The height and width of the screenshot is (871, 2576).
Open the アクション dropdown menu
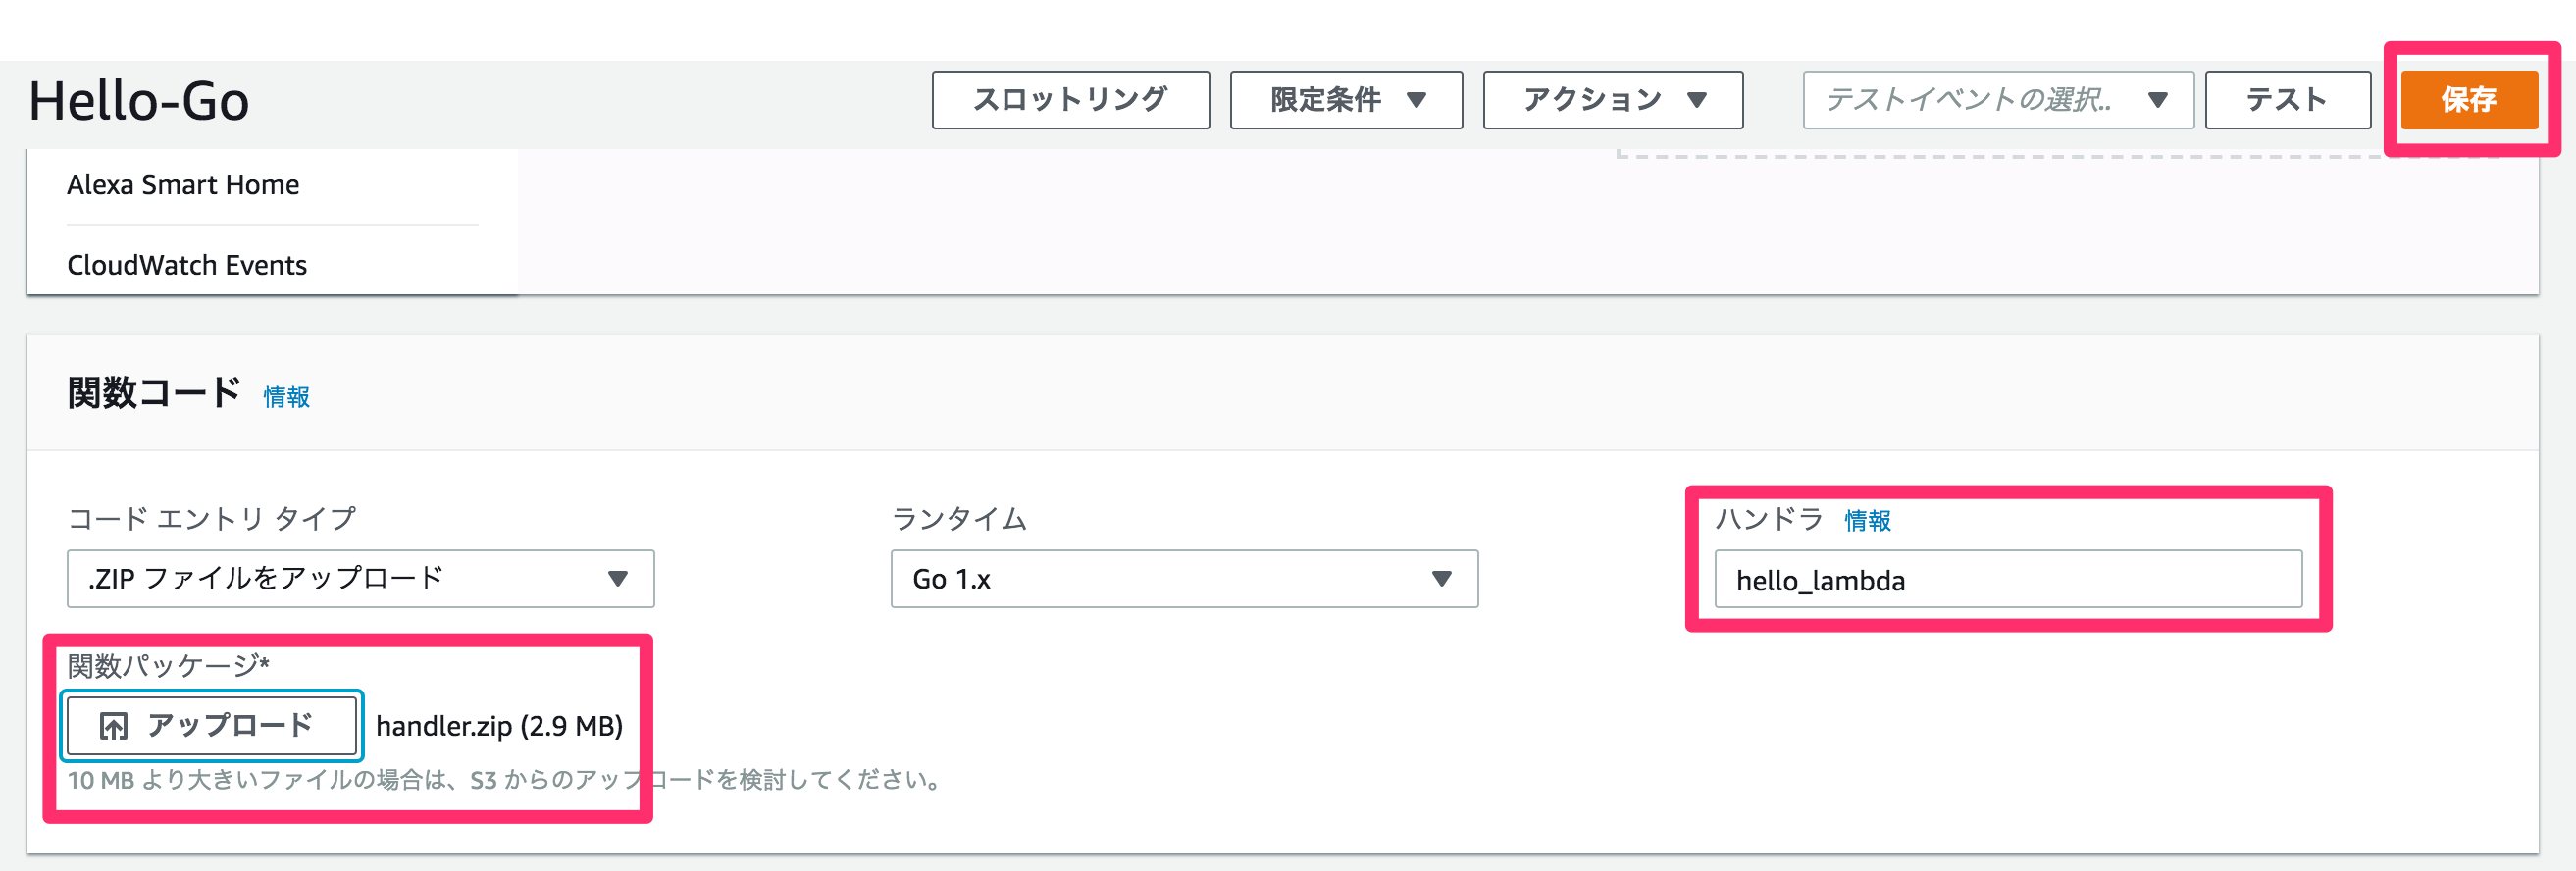click(1613, 99)
